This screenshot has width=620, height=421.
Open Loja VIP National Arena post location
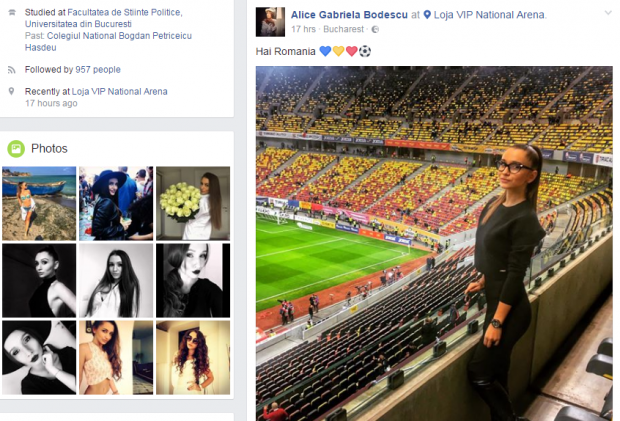coord(489,15)
